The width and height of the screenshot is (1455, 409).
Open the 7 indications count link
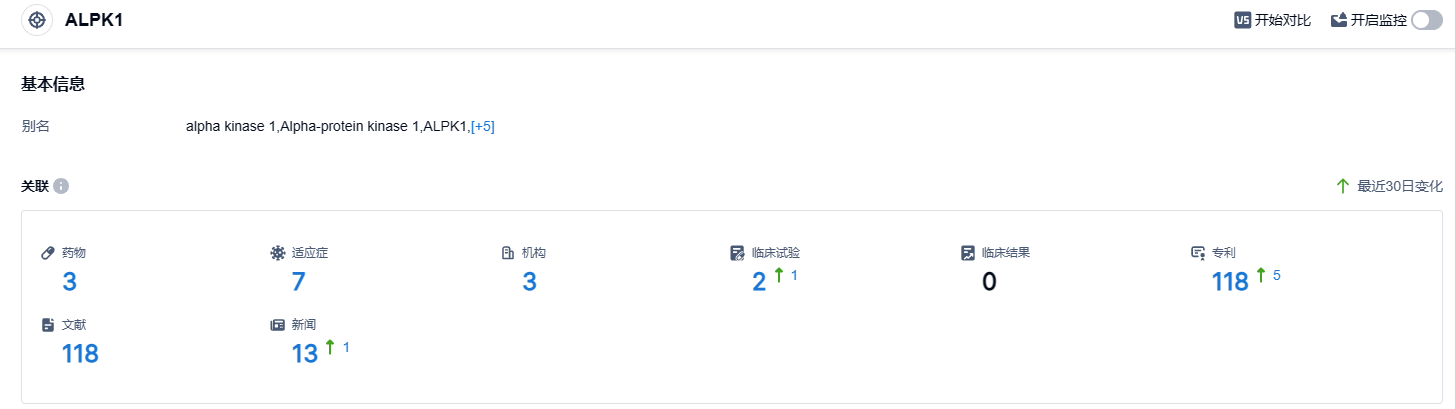pos(298,282)
